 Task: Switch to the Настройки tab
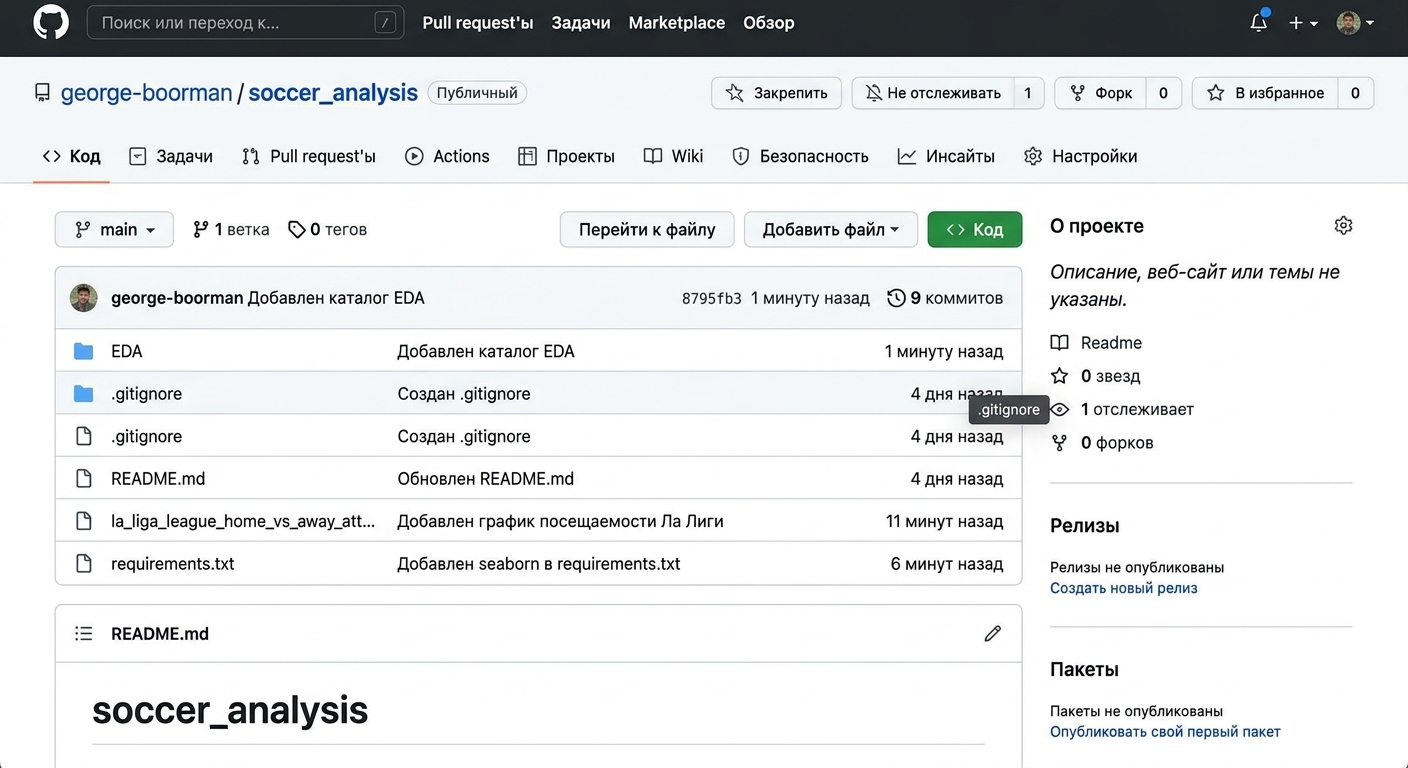coord(1081,156)
